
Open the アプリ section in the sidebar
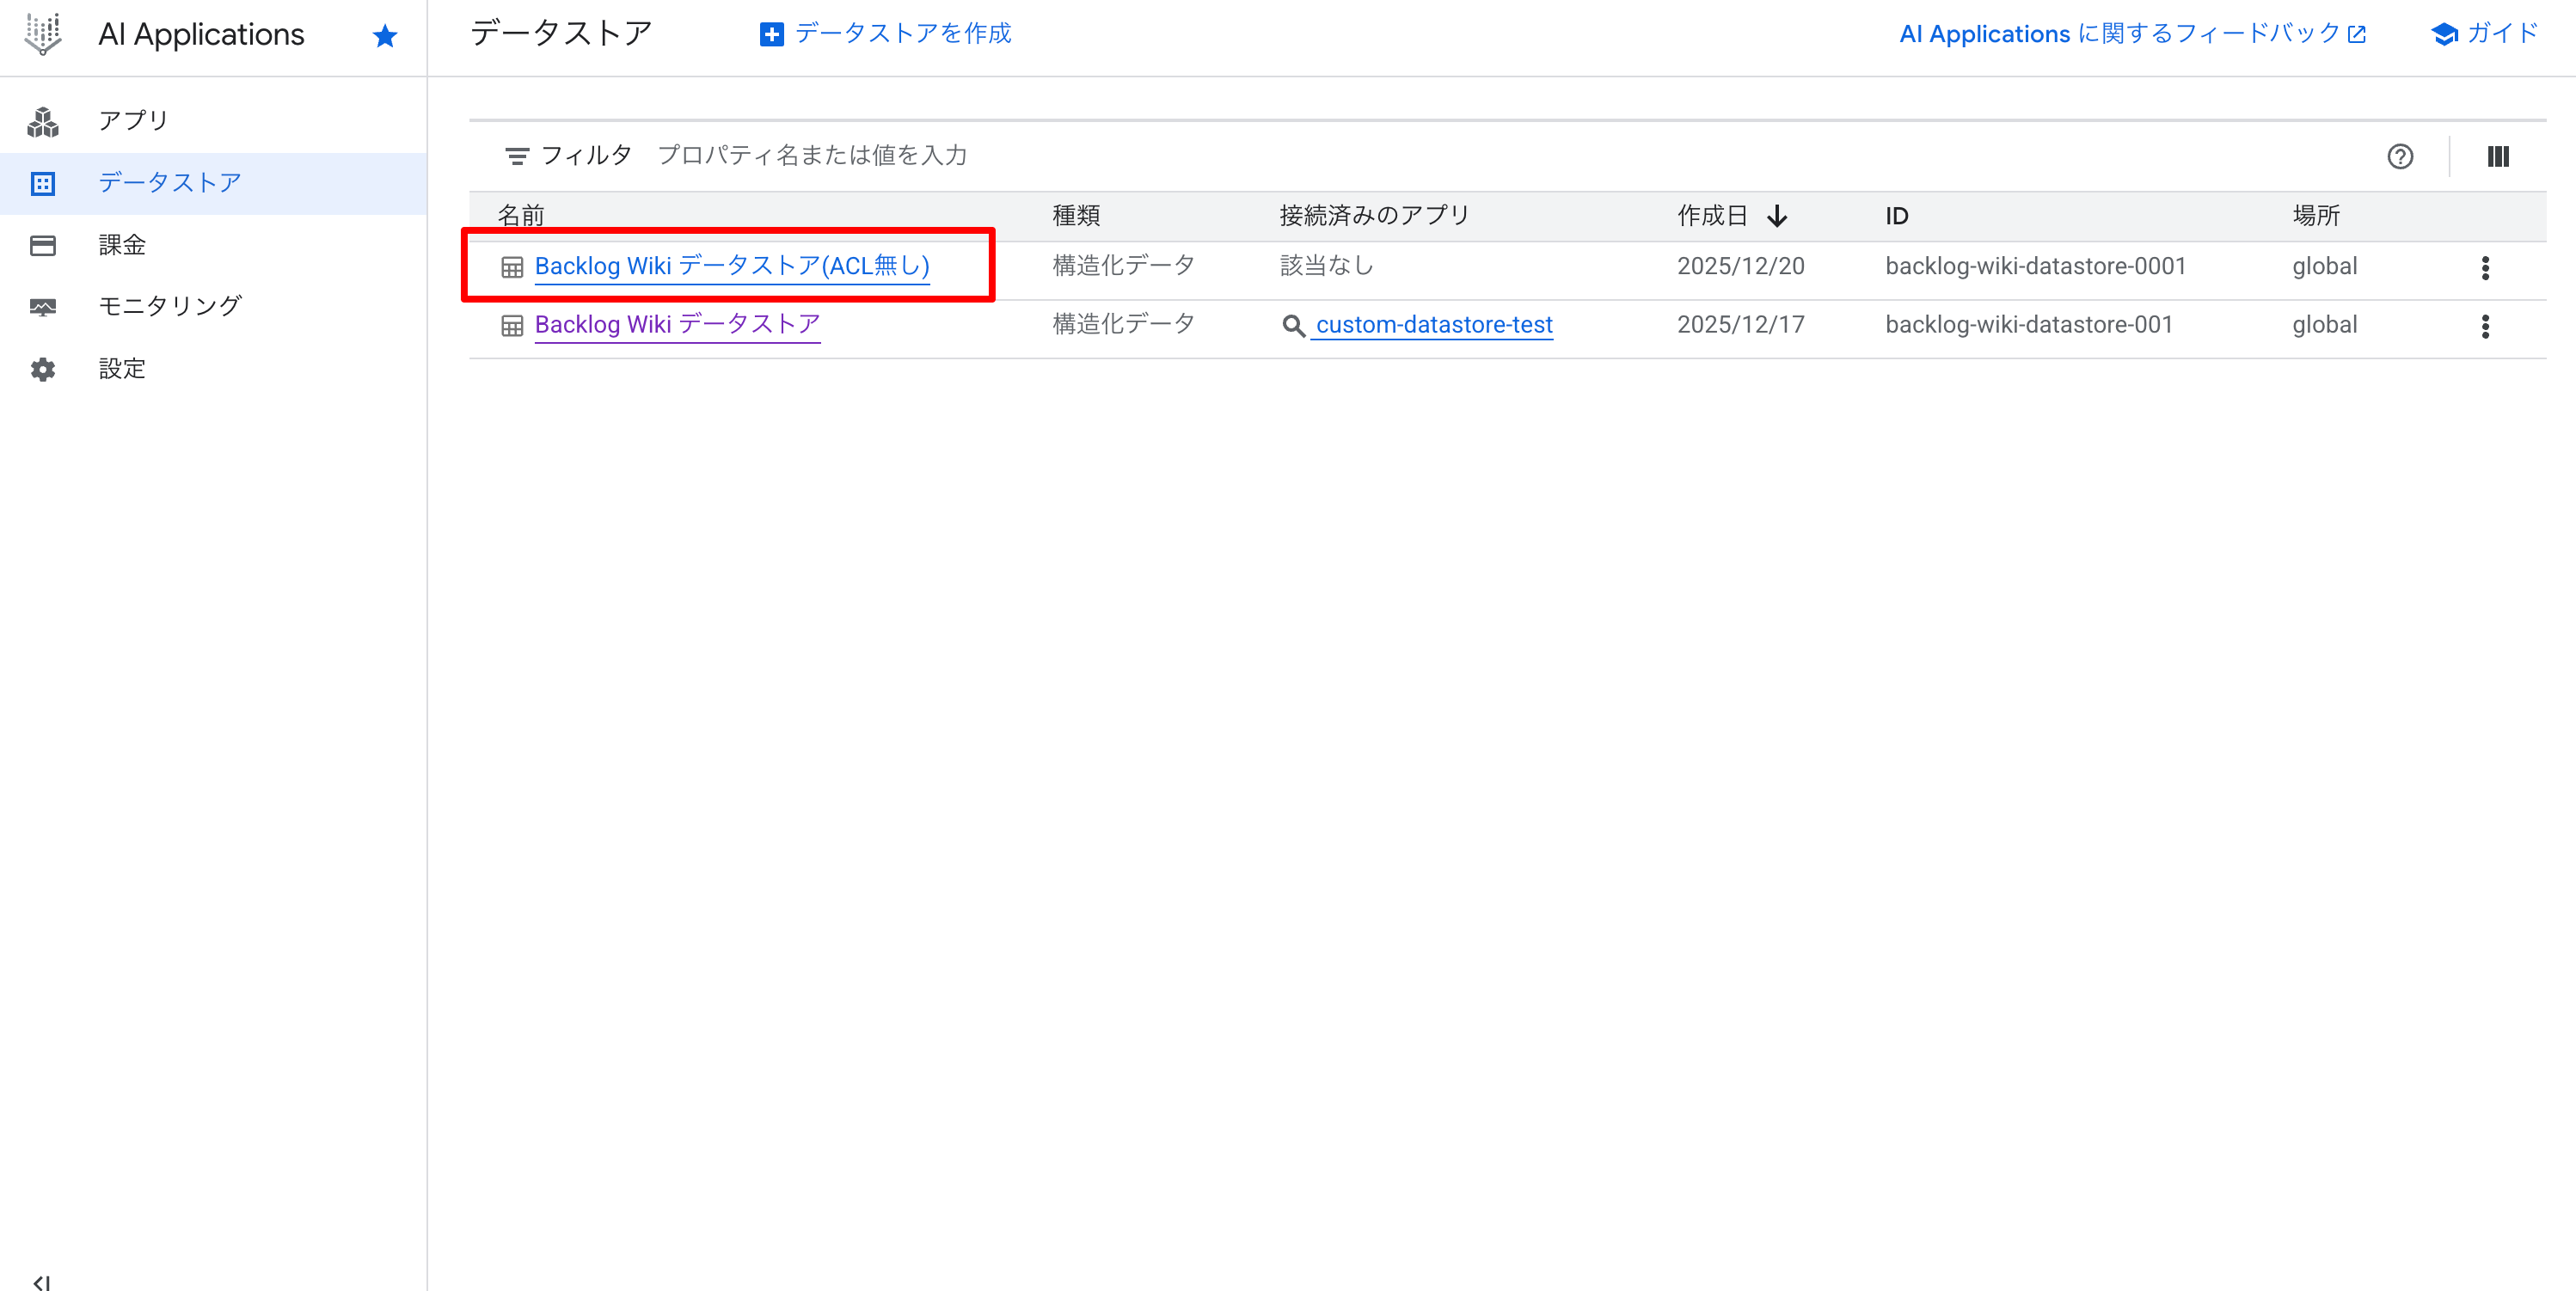(x=132, y=119)
